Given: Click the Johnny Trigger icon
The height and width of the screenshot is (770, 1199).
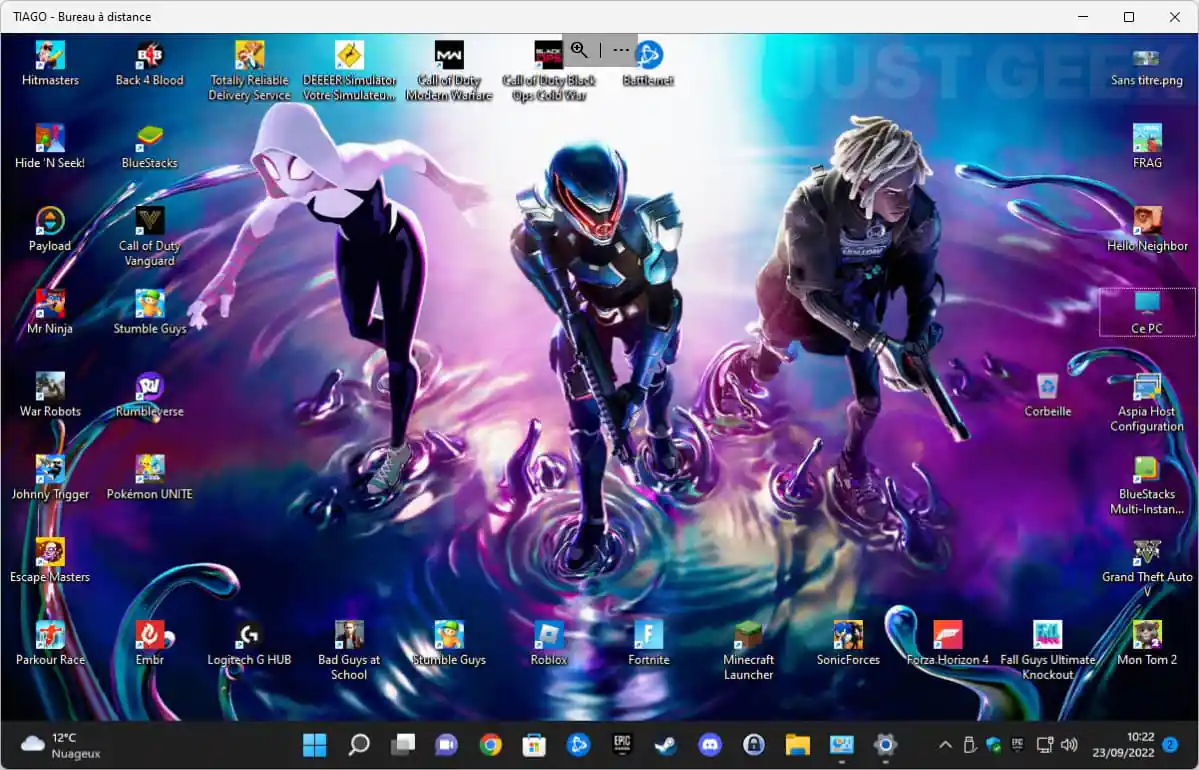Looking at the screenshot, I should pos(50,477).
